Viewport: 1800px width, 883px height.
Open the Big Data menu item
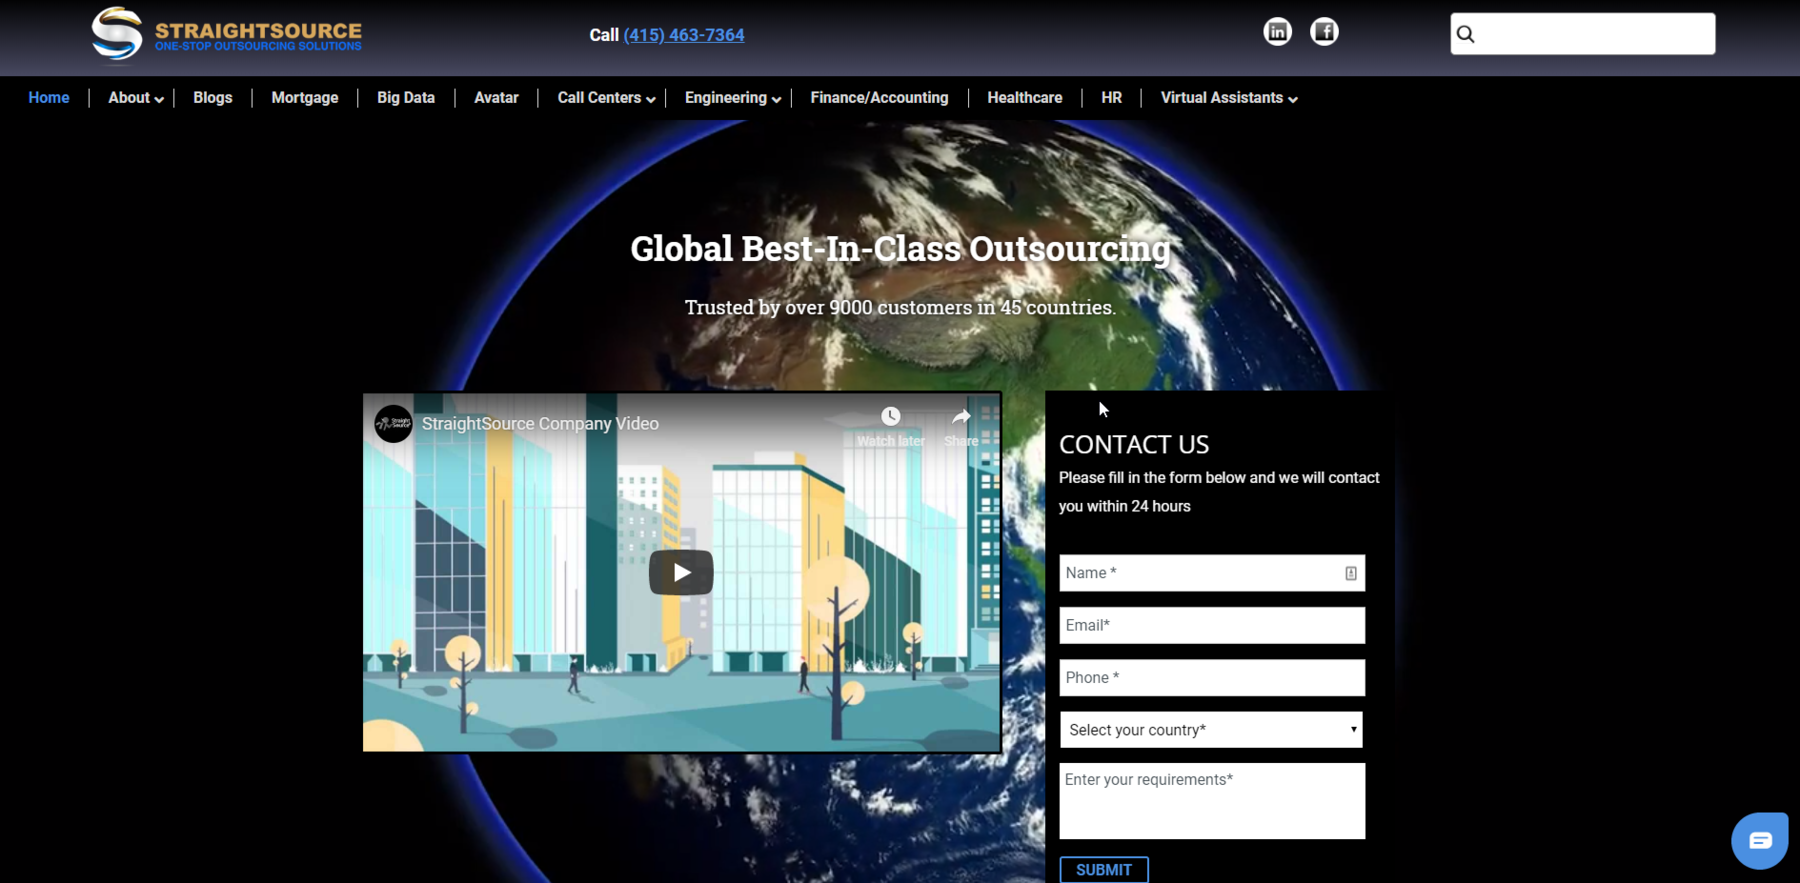406,98
